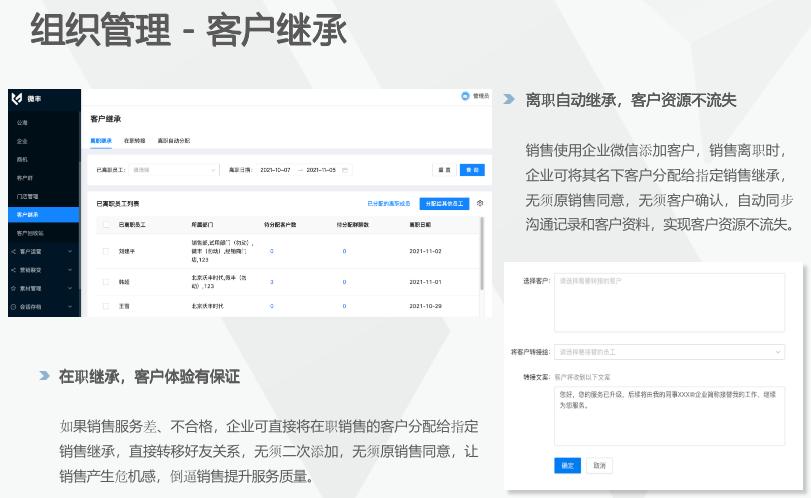The width and height of the screenshot is (811, 498).
Task: Click the share icon beside 客户运营
Action: 13,251
